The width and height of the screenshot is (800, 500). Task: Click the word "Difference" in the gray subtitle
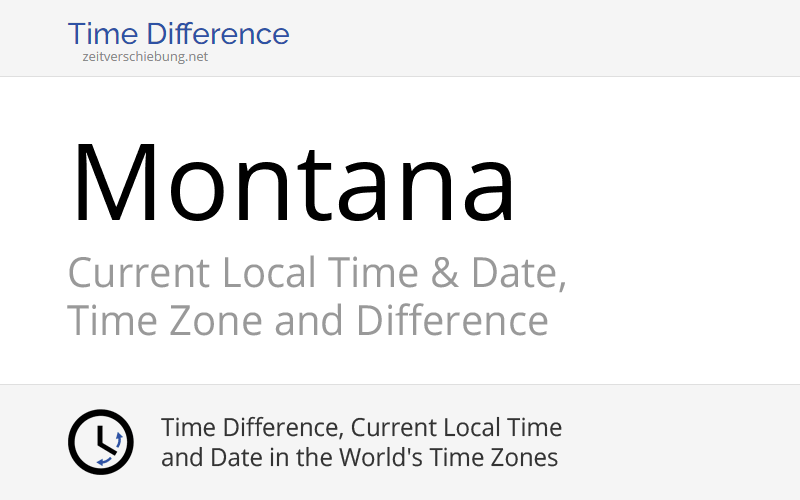(x=452, y=322)
